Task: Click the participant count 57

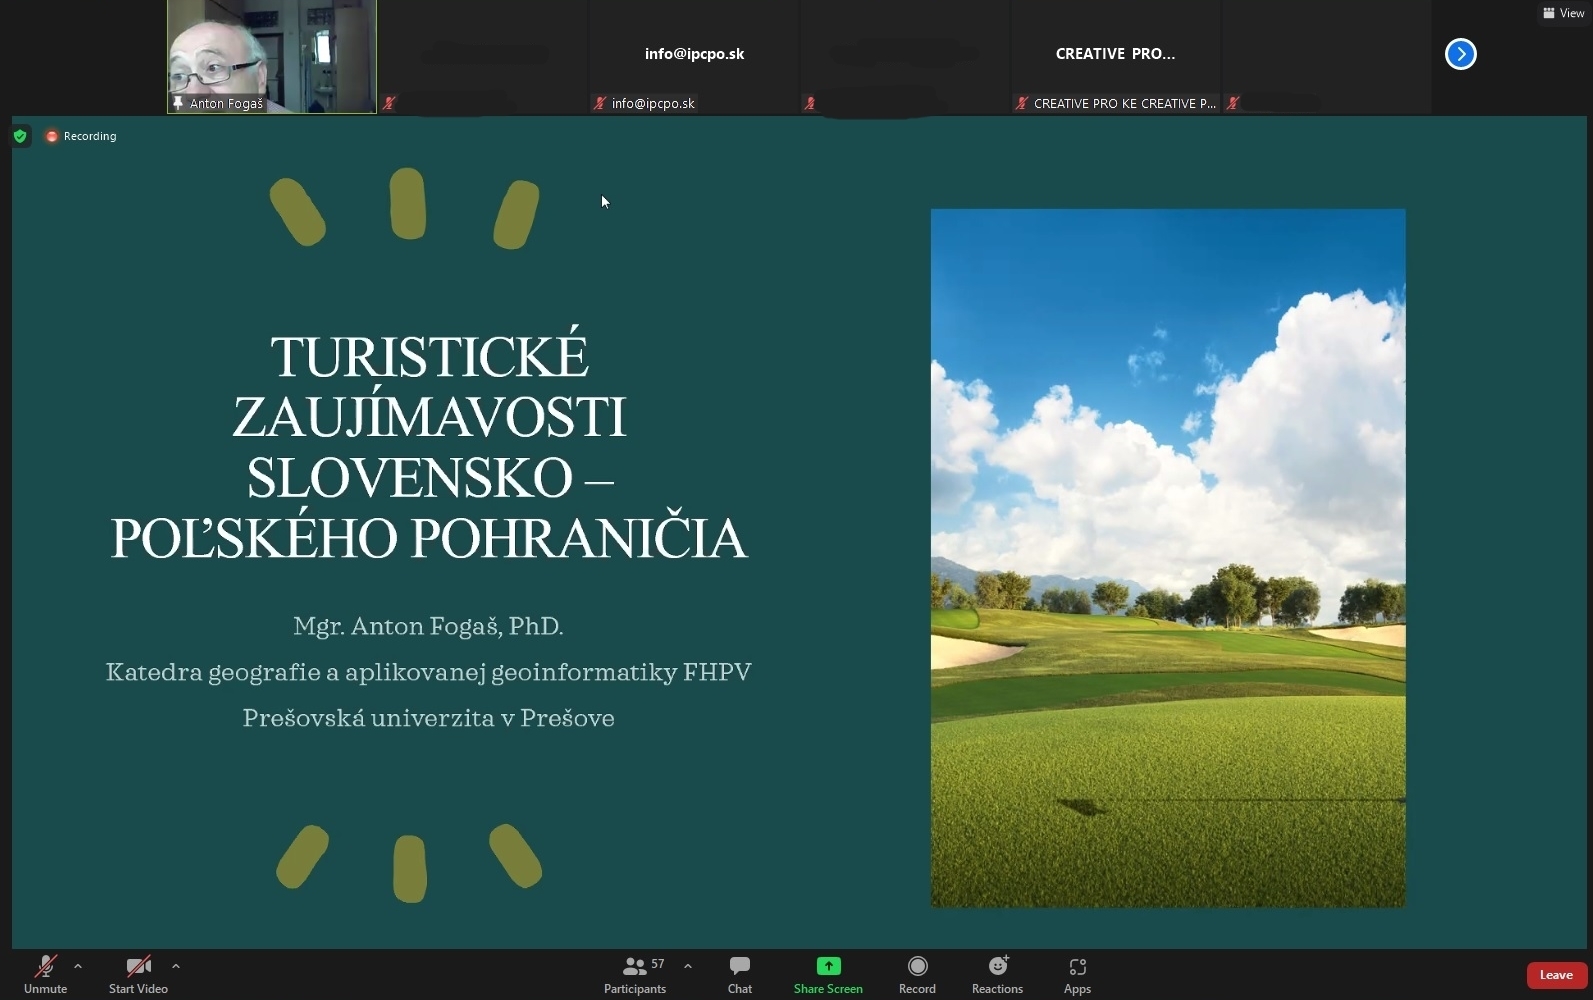Action: pos(658,964)
